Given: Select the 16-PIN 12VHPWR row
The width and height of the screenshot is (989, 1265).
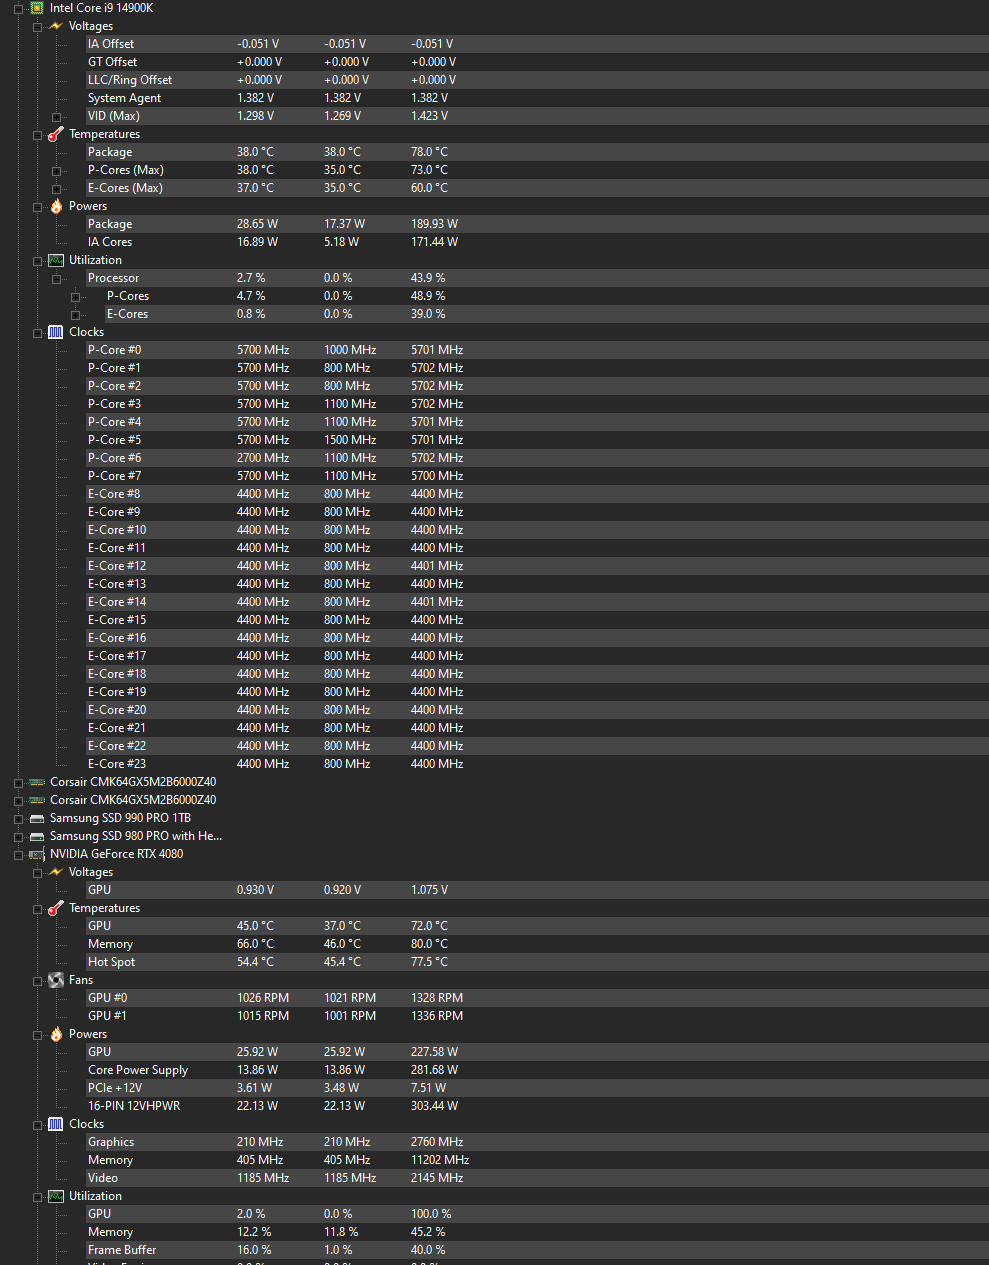Looking at the screenshot, I should 537,1106.
